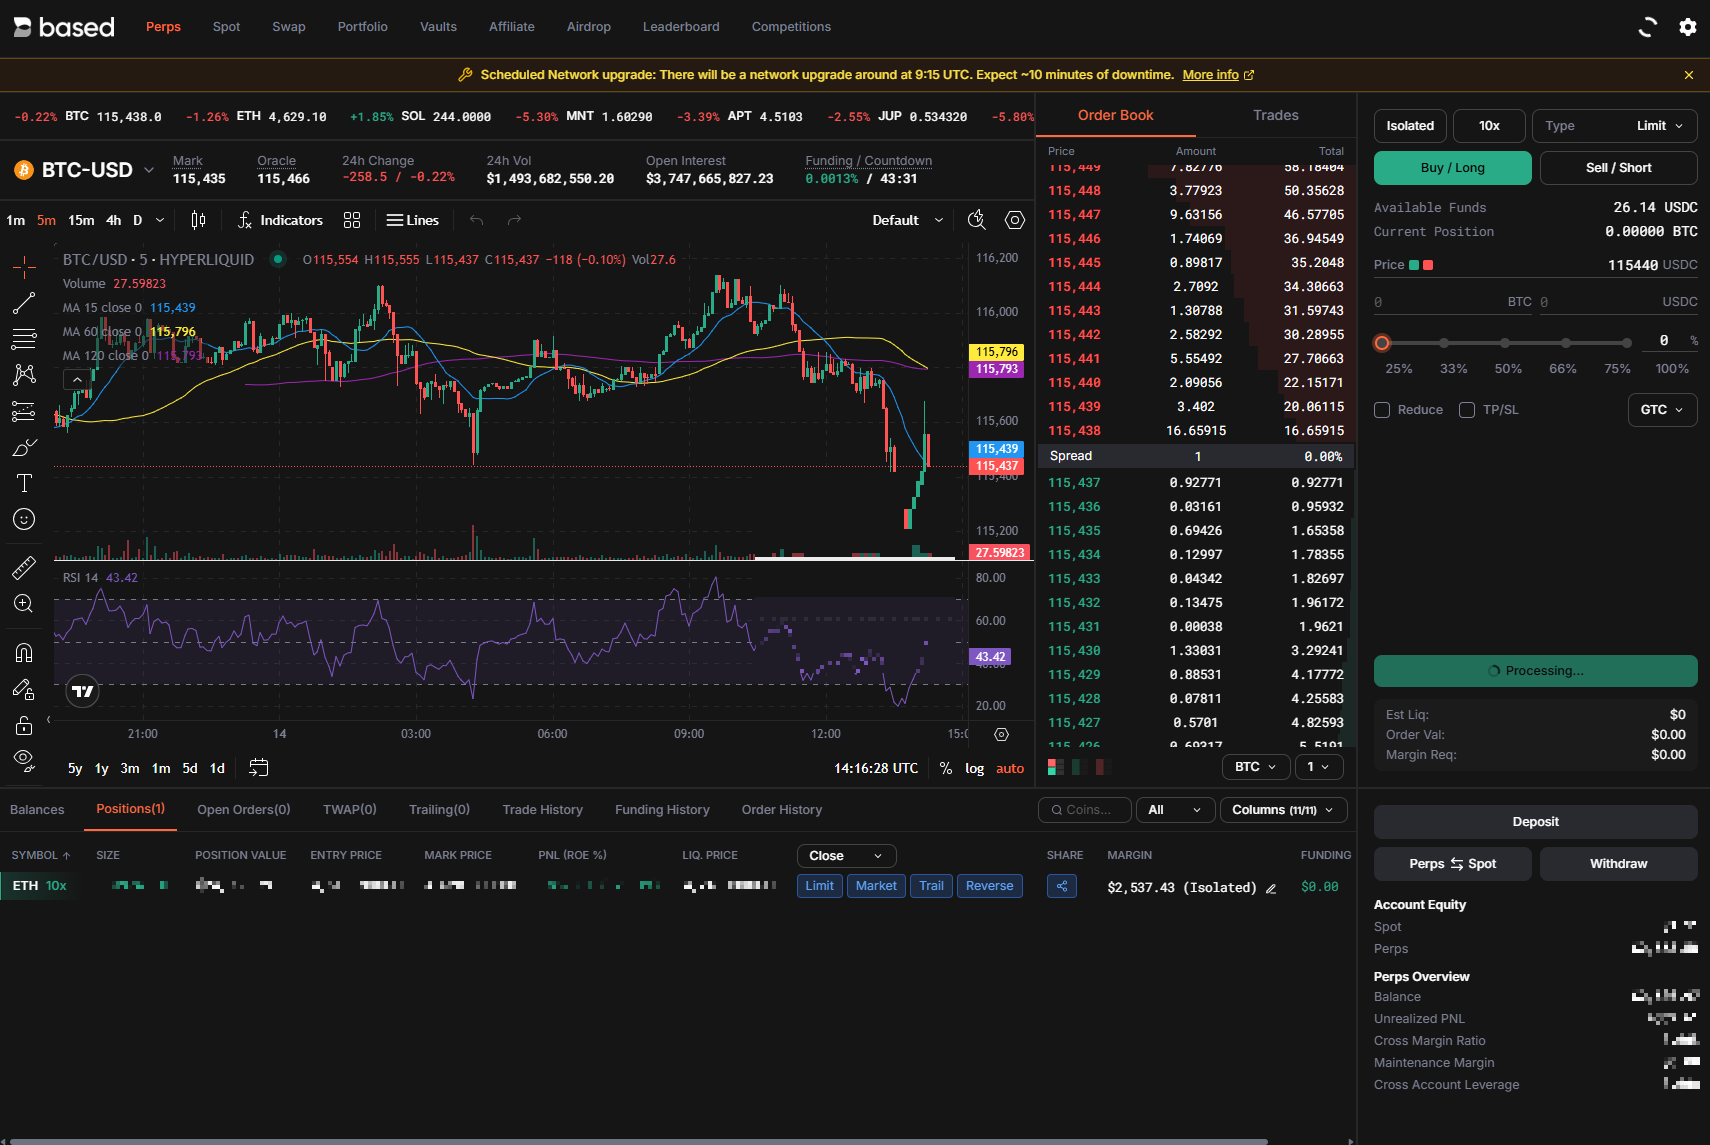Open order book BTC unit dropdown
Image resolution: width=1710 pixels, height=1145 pixels.
(1255, 767)
